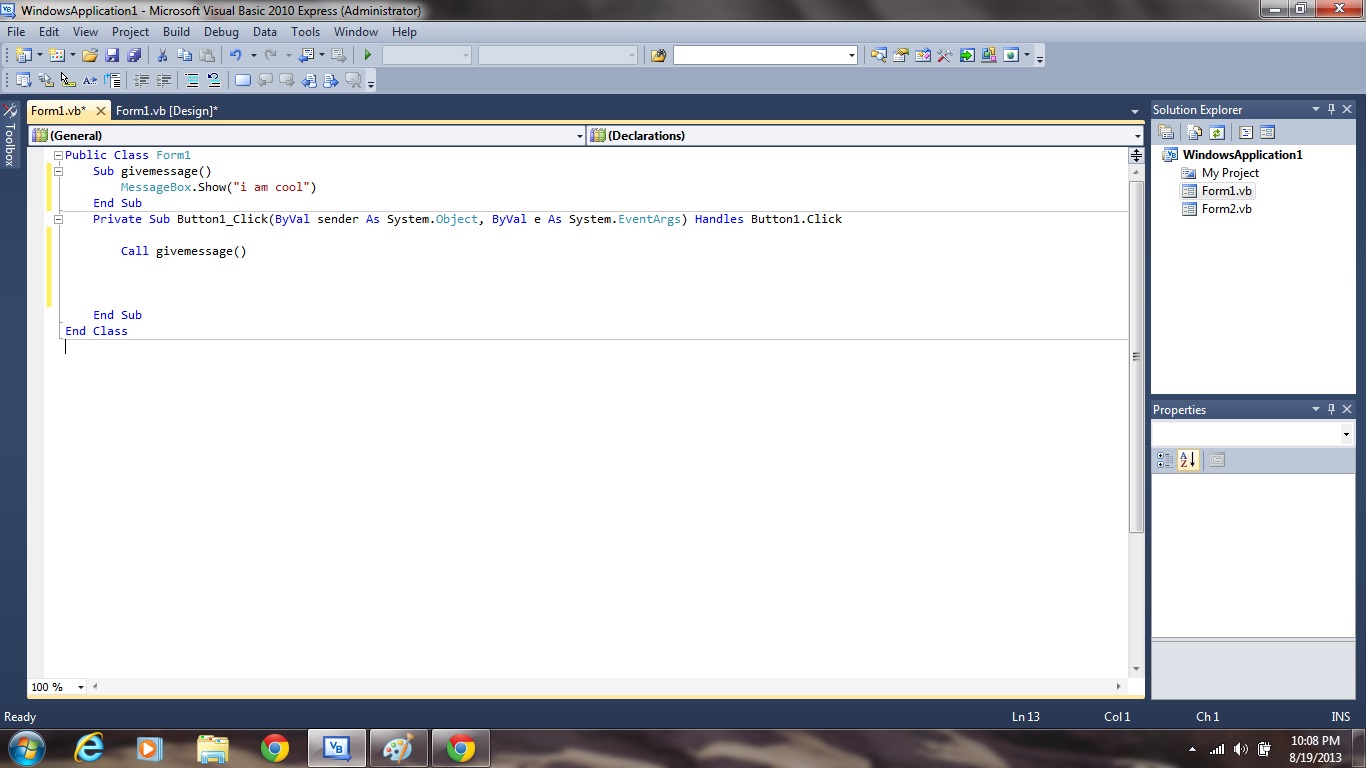Open the editor zoom level control showing 100%
Viewport: 1366px width, 768px height.
click(x=55, y=687)
